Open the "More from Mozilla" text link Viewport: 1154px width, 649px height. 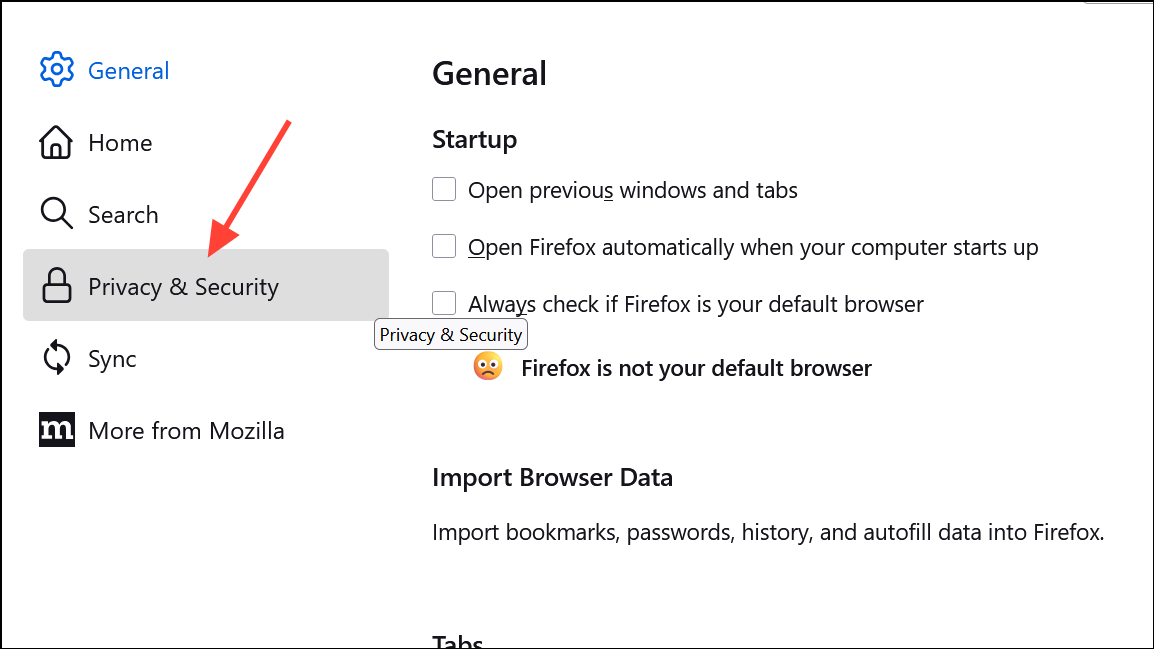click(x=186, y=431)
